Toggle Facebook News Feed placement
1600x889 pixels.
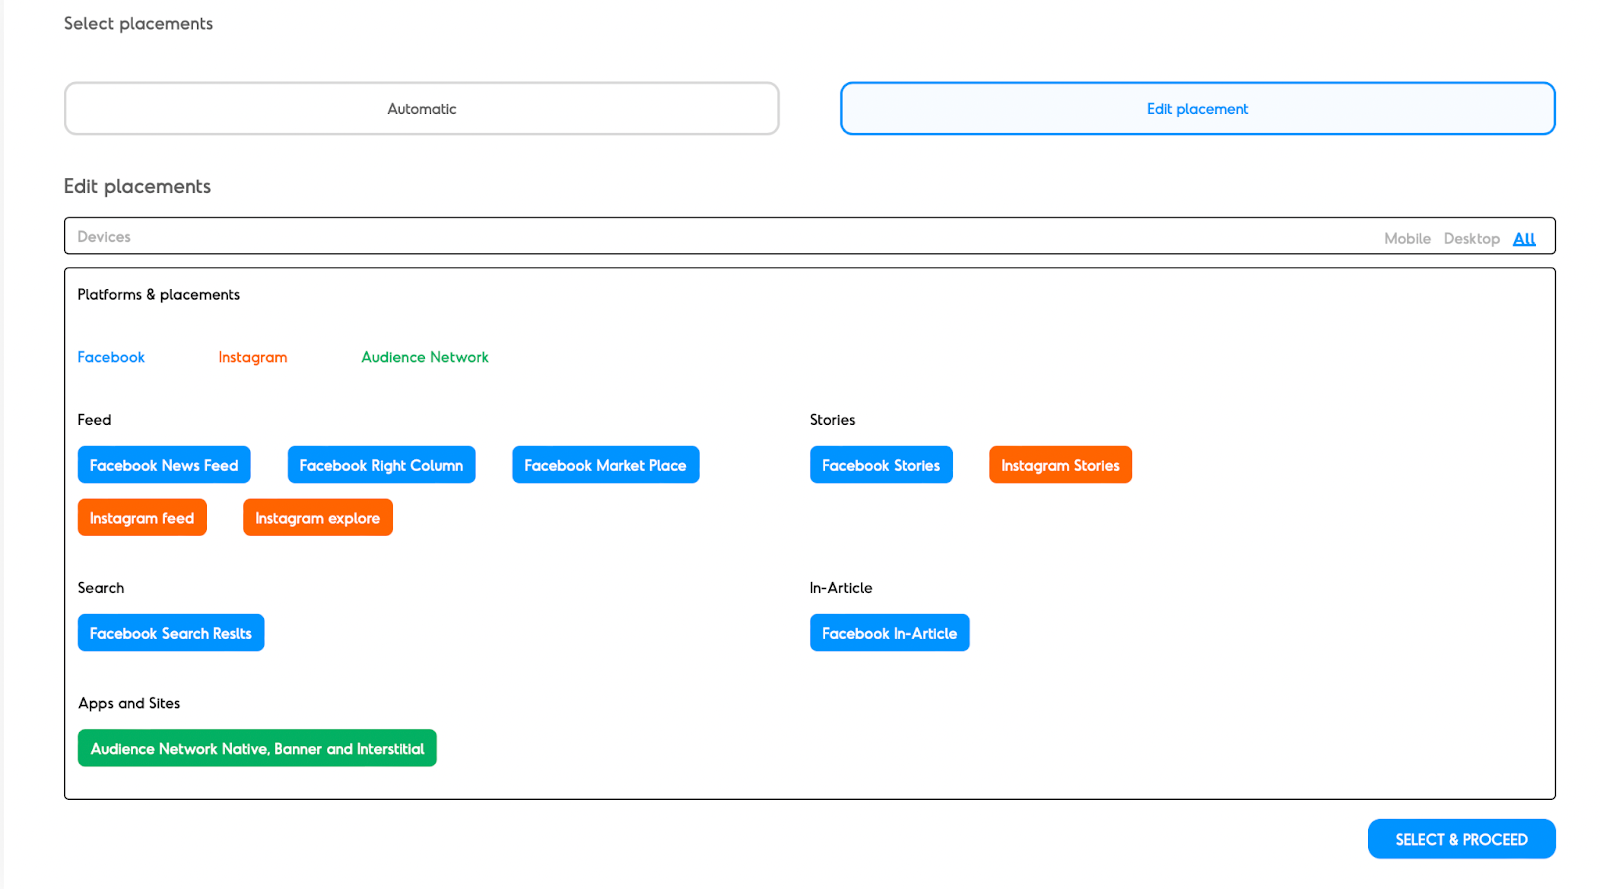[164, 465]
